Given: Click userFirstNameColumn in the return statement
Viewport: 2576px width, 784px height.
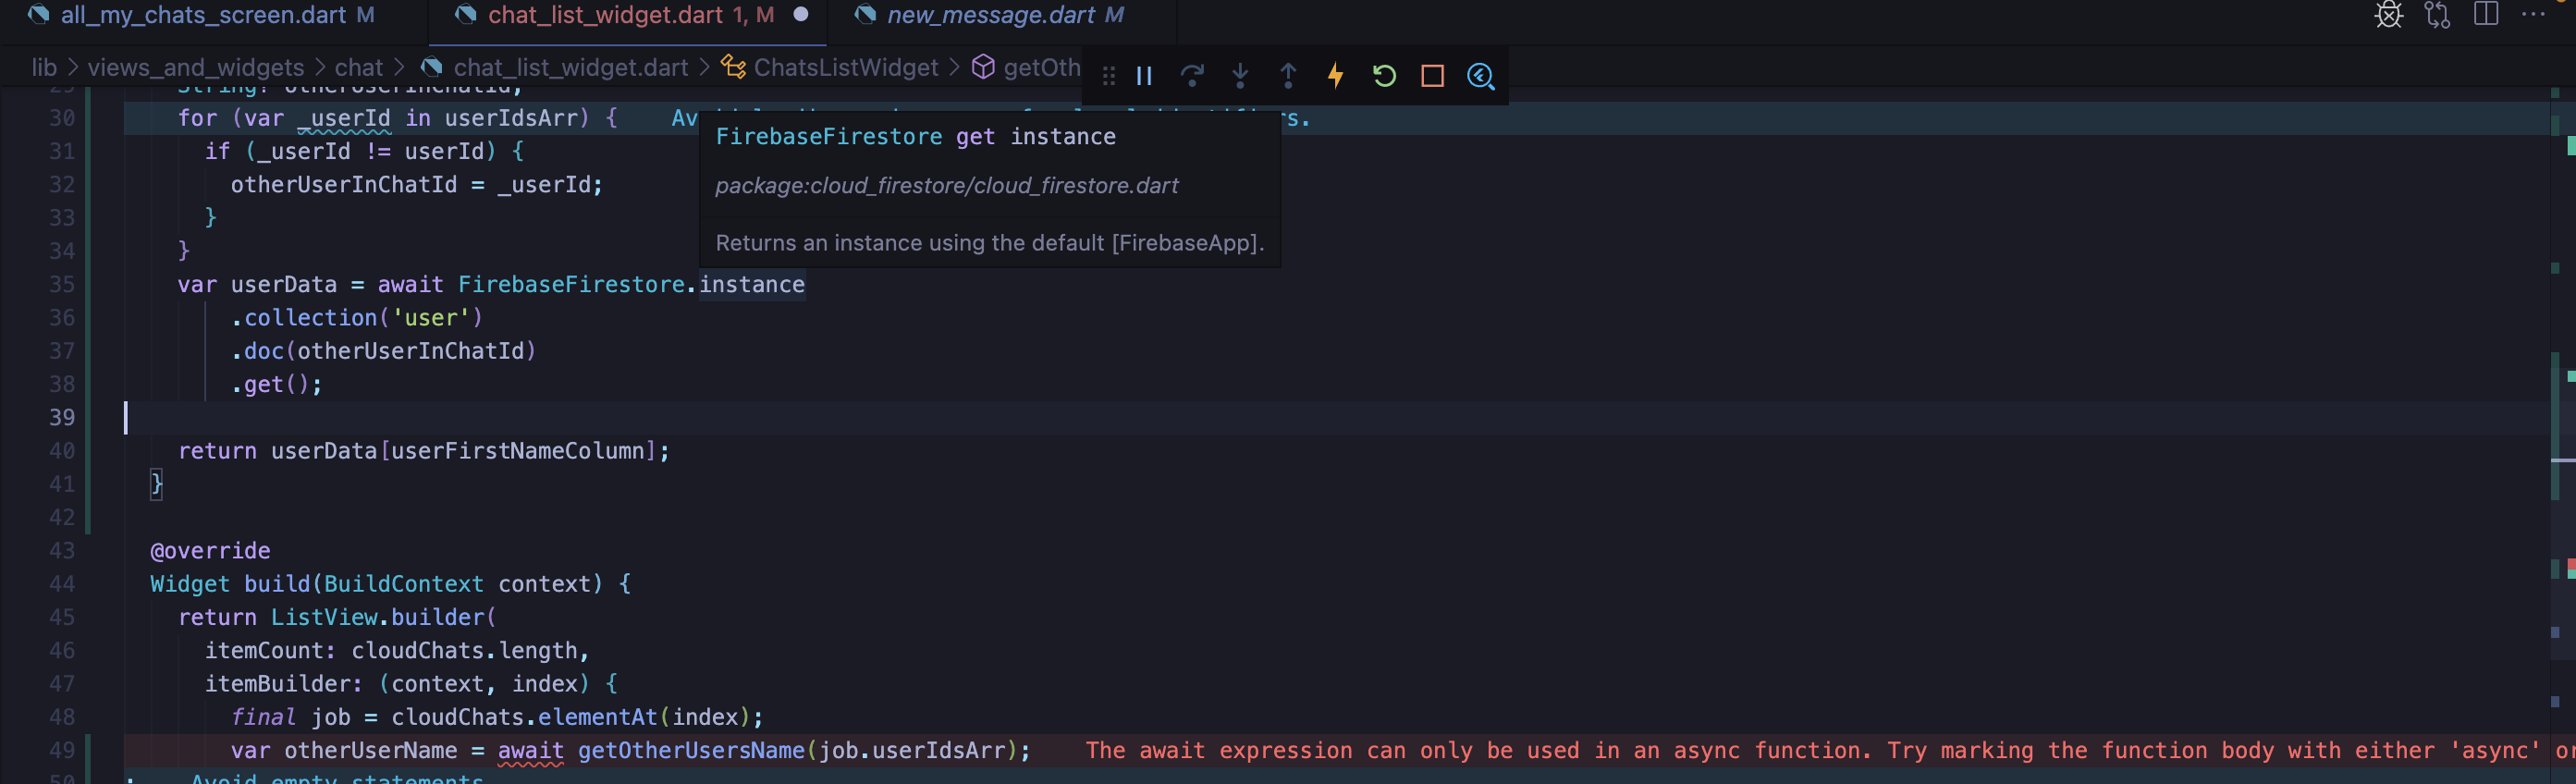Looking at the screenshot, I should click(x=517, y=451).
